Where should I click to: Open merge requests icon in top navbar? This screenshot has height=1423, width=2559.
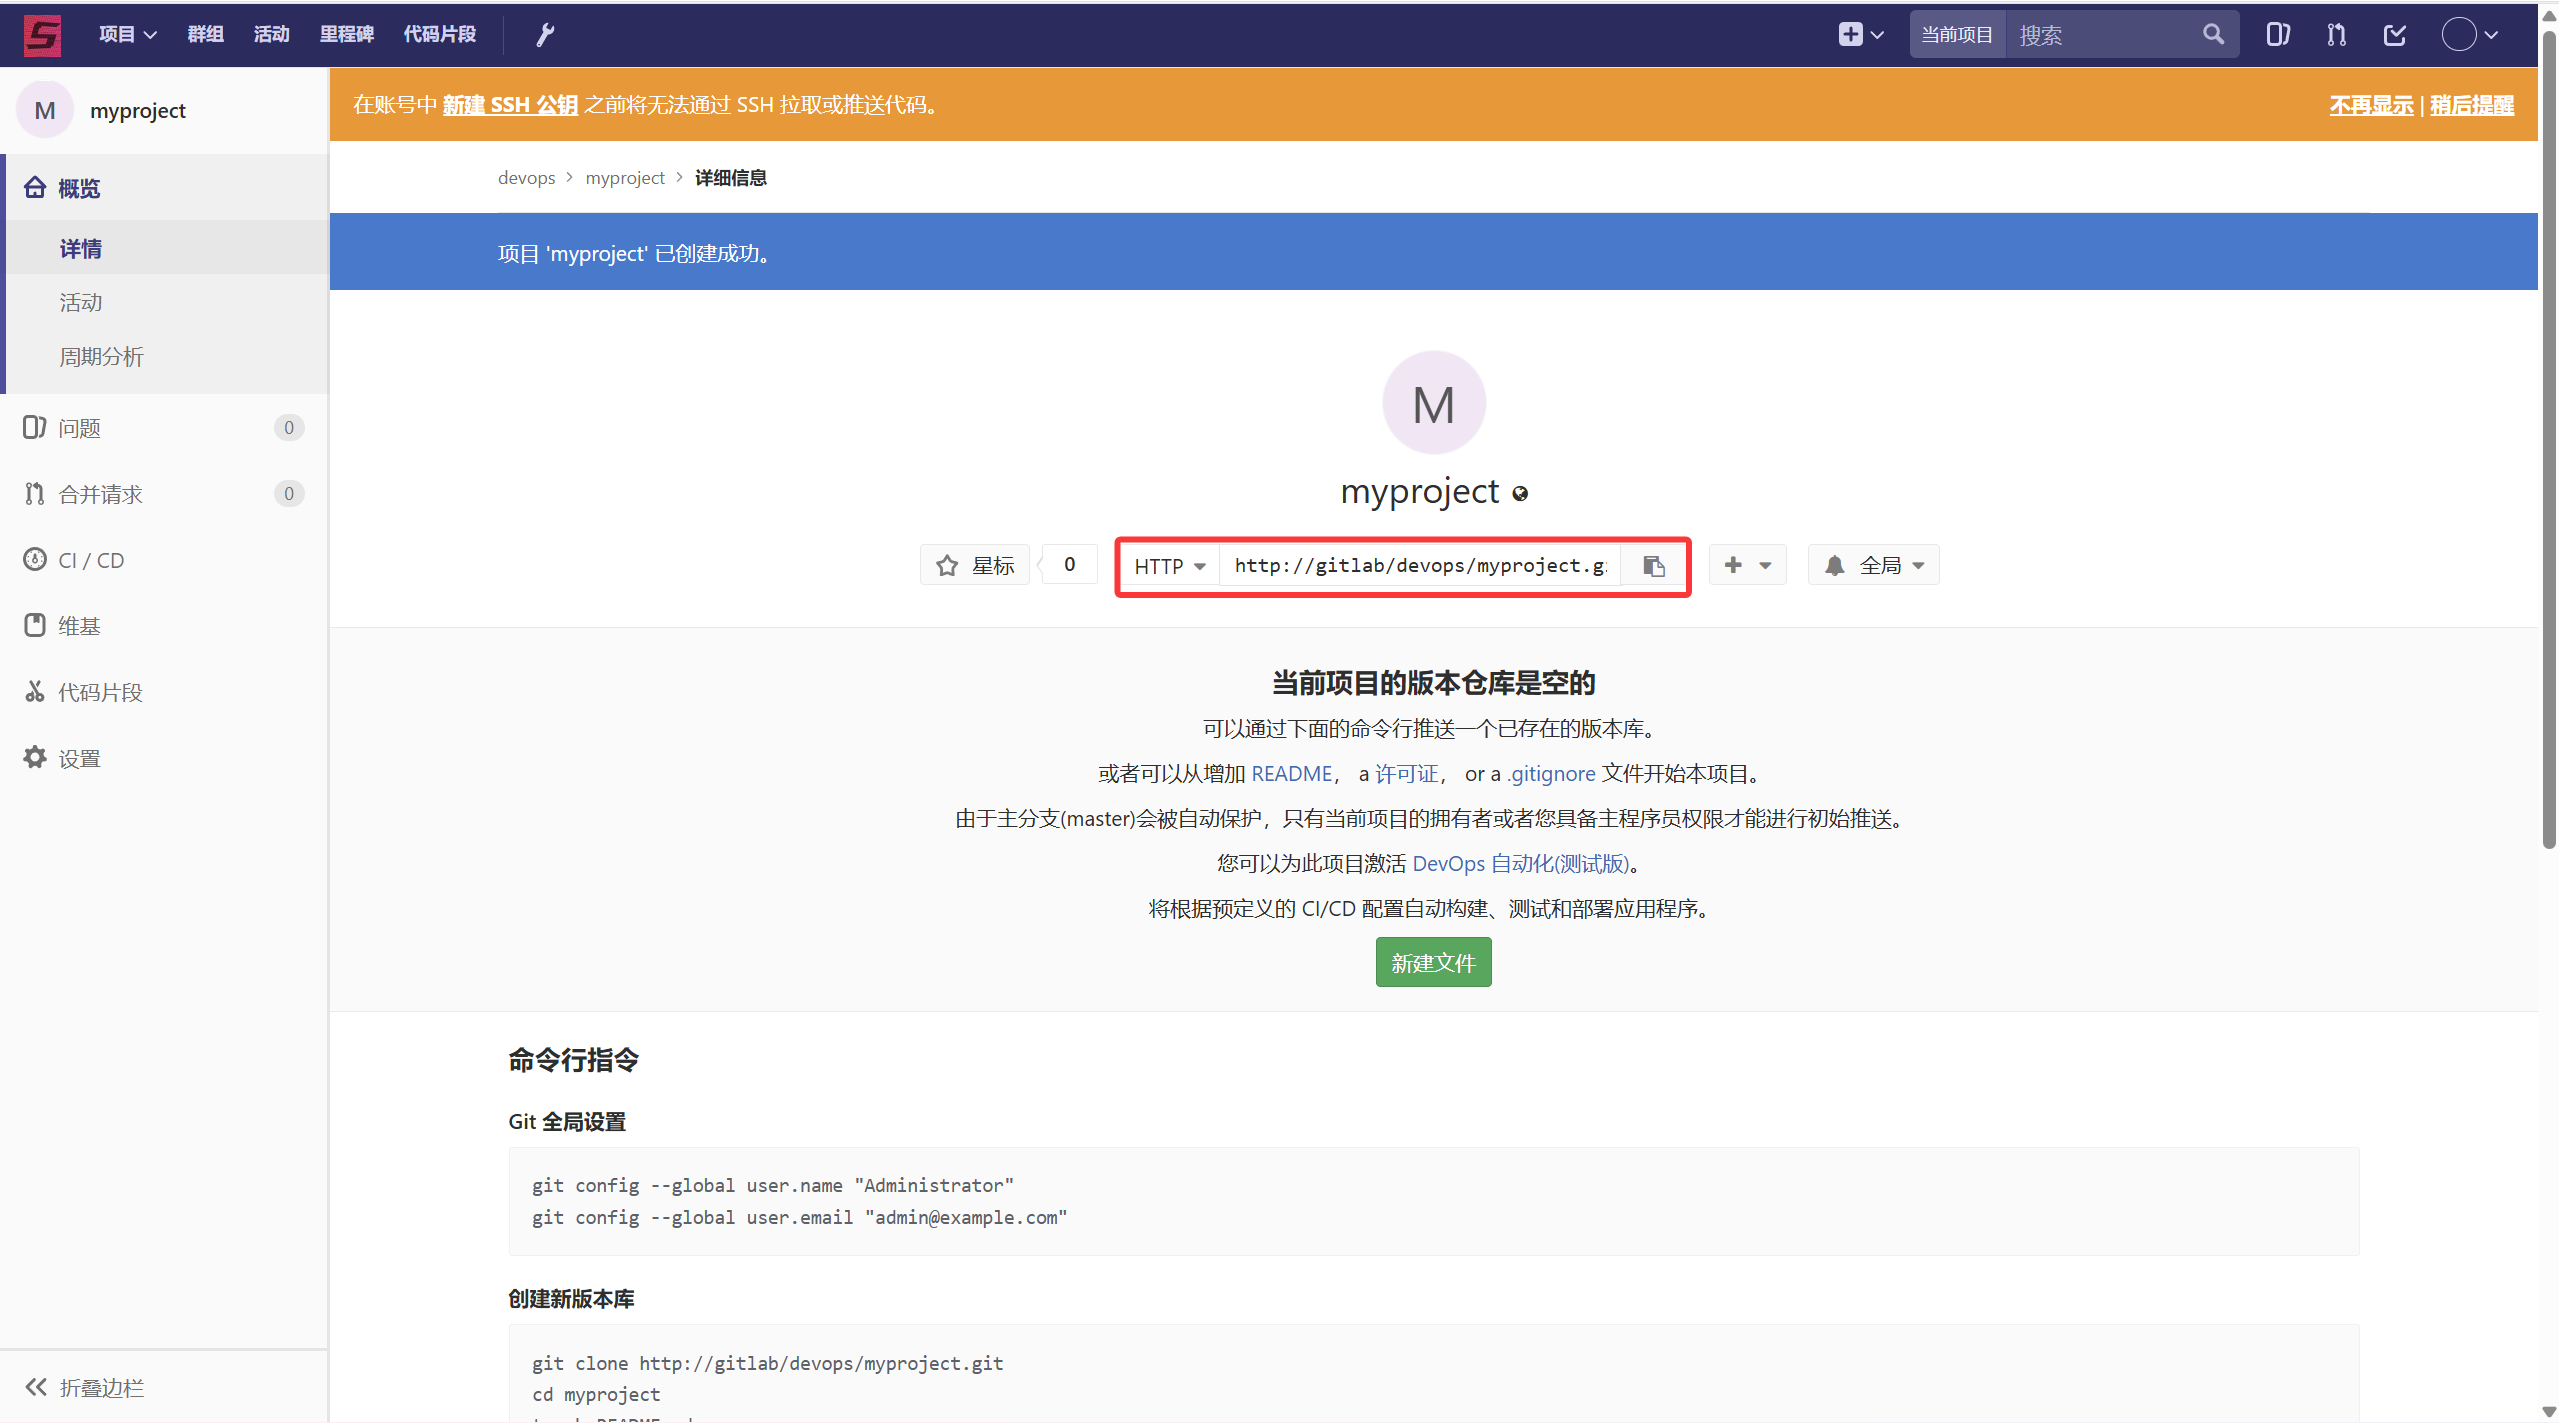tap(2336, 35)
